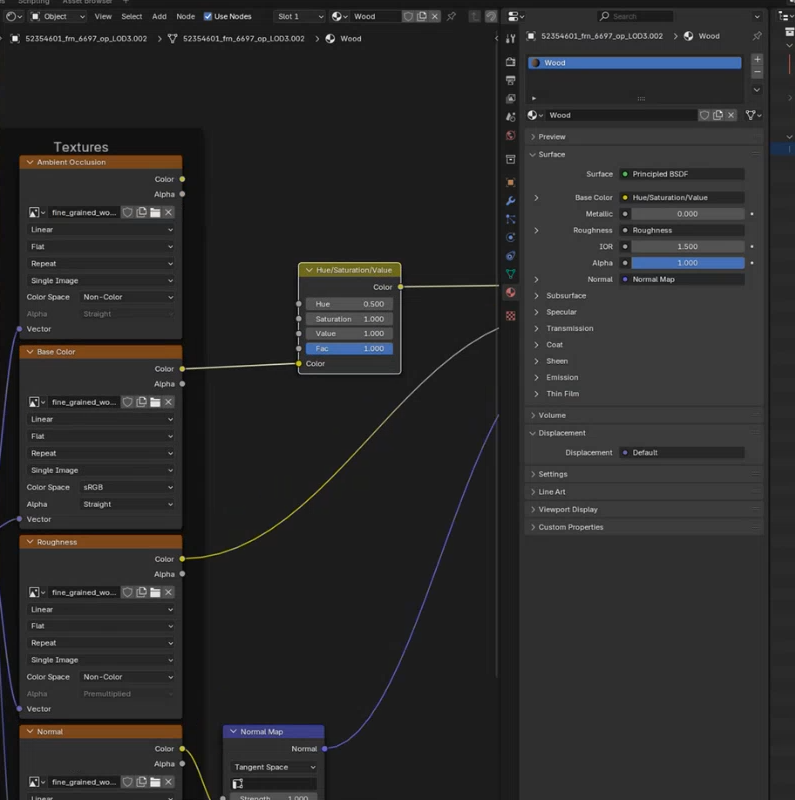Screen dimensions: 795x800
Task: Add material slot with plus icon
Action: [x=757, y=60]
